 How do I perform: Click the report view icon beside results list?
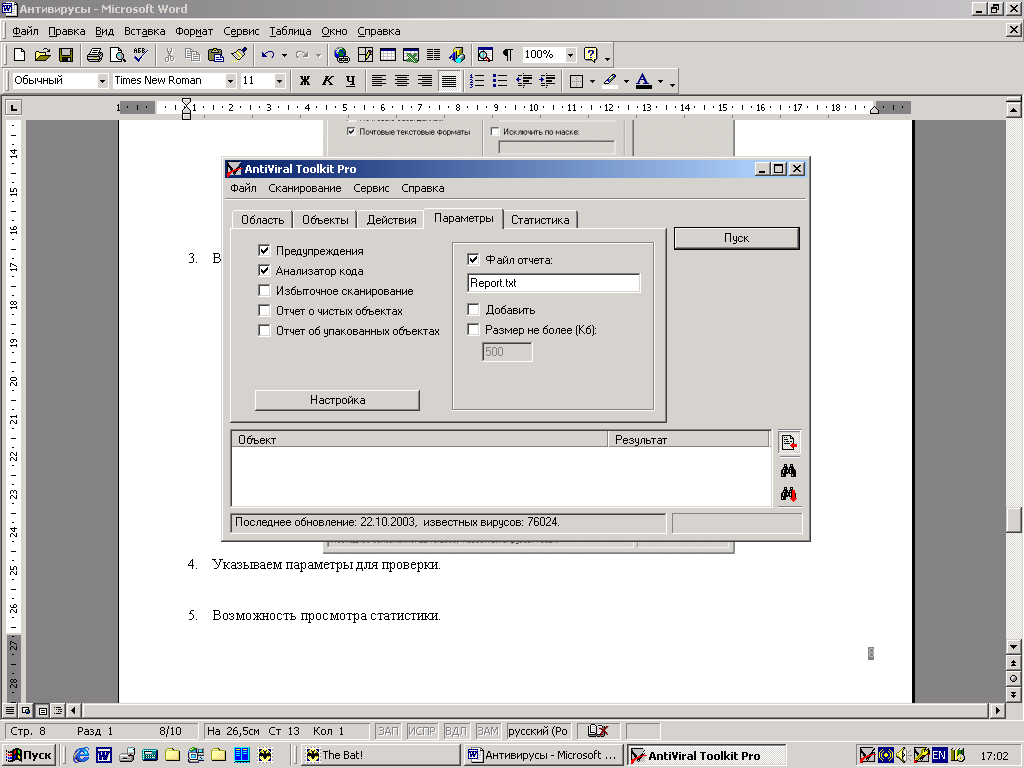coord(789,443)
